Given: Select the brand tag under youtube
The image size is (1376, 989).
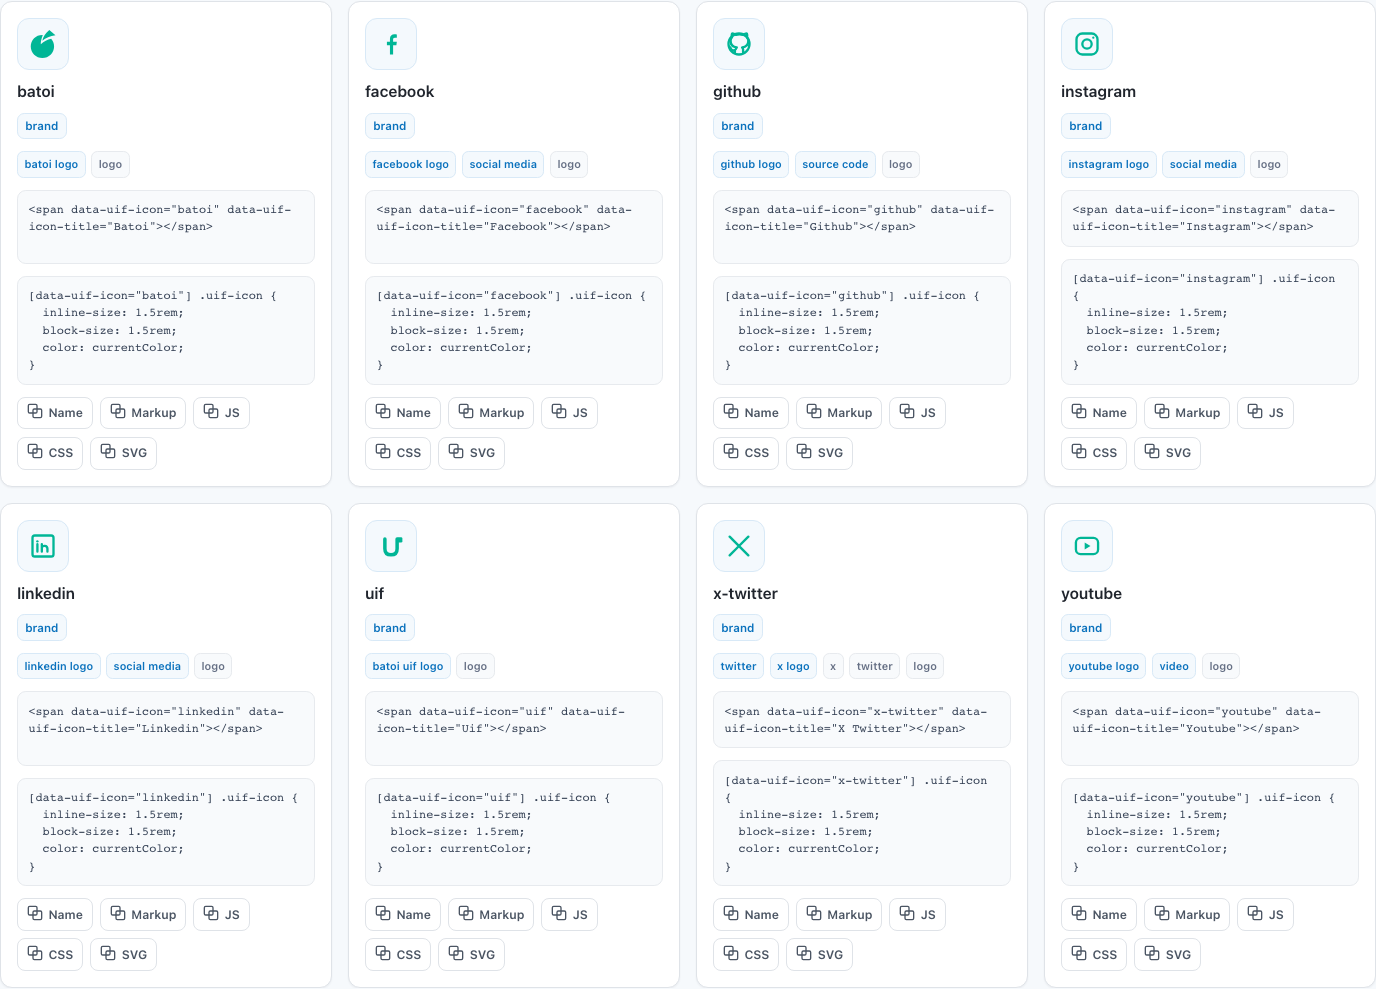Looking at the screenshot, I should pyautogui.click(x=1086, y=628).
